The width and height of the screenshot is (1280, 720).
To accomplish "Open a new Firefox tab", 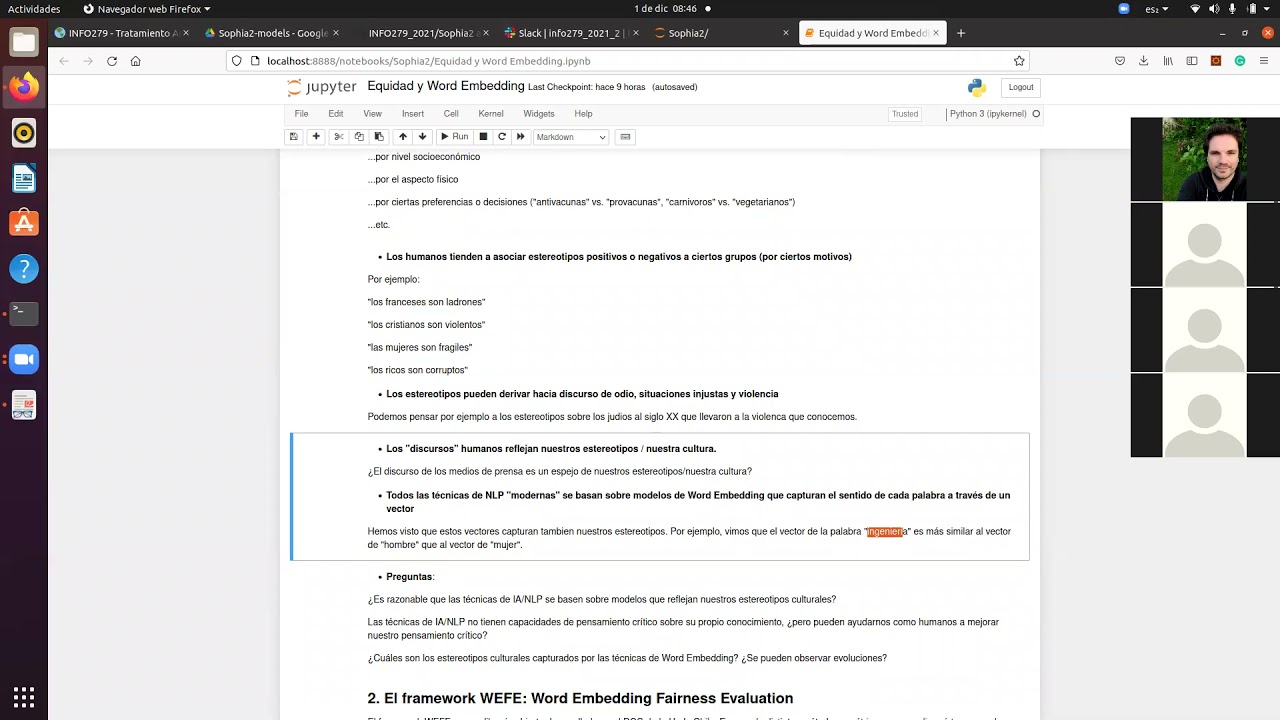I will point(961,33).
